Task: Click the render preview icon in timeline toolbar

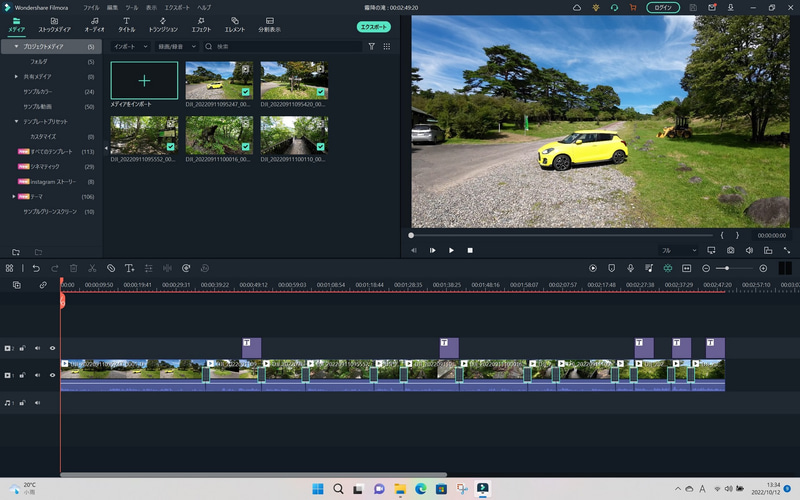Action: (x=593, y=268)
